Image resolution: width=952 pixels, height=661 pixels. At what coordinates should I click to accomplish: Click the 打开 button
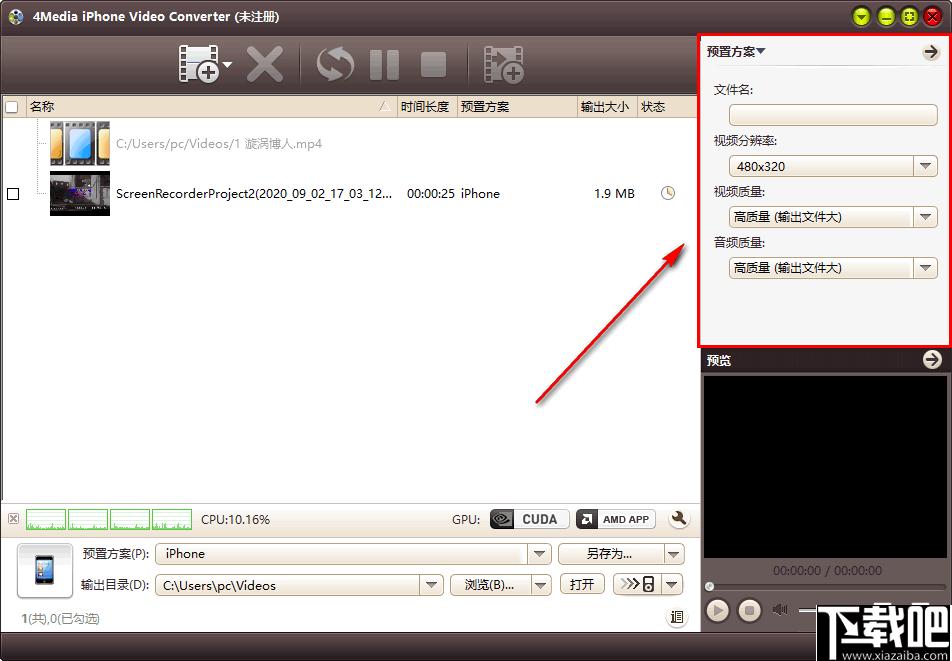tap(582, 585)
